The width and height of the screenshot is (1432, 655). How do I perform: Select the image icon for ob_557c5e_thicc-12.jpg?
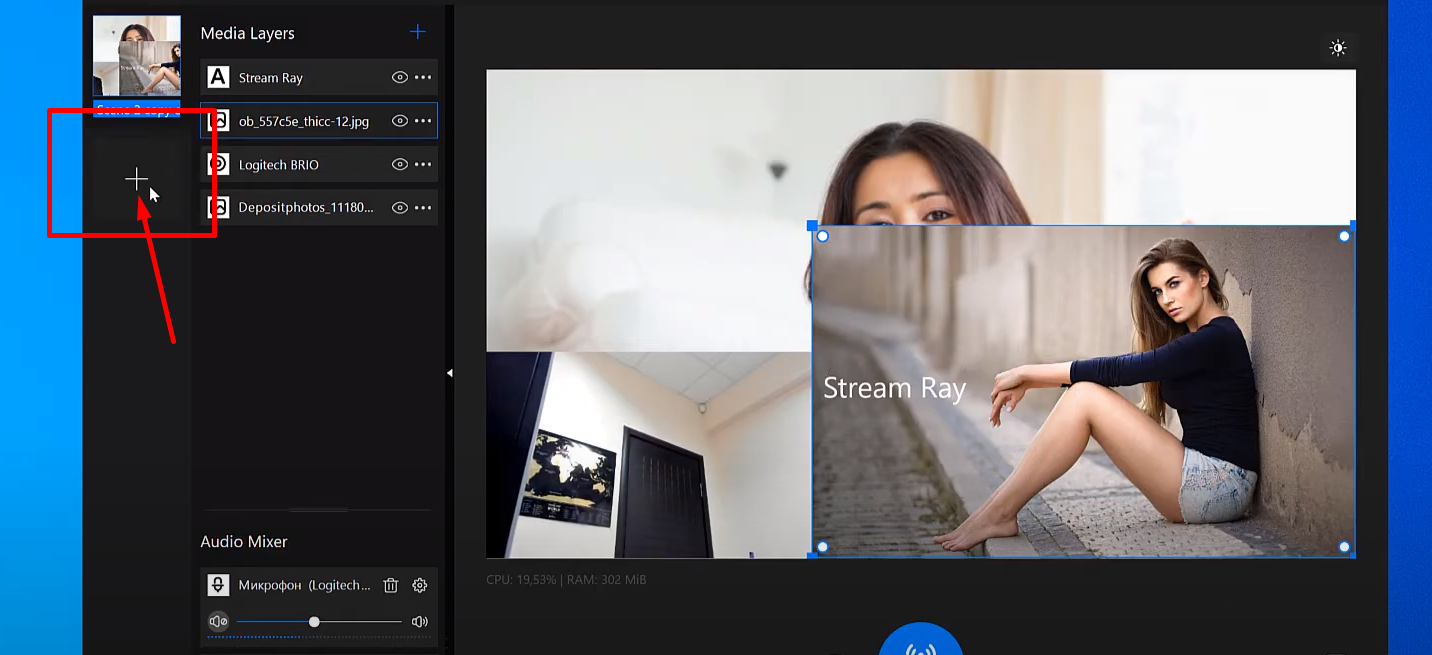[x=220, y=120]
